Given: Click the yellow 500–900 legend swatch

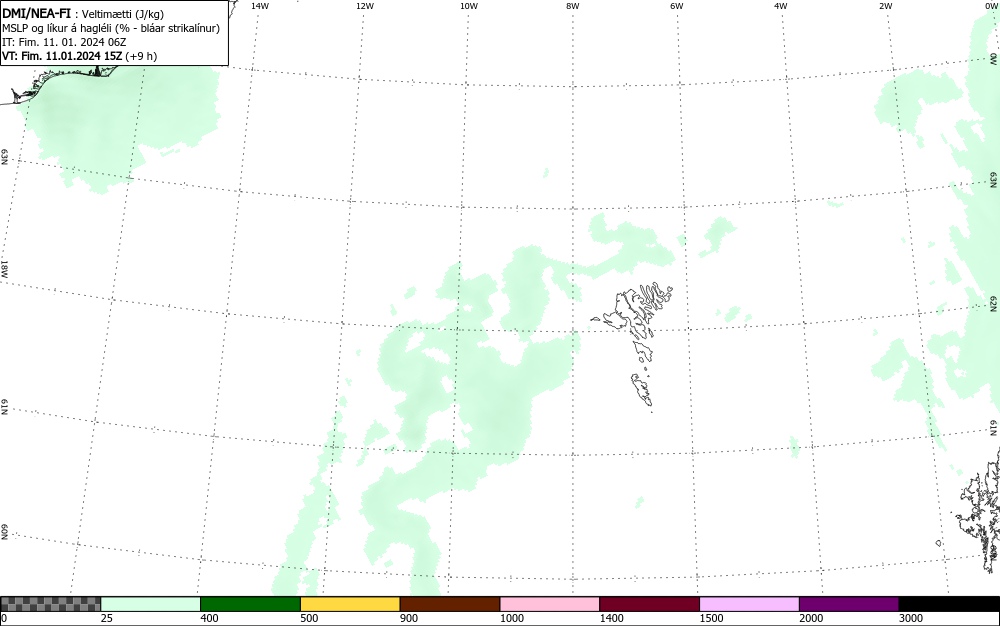Looking at the screenshot, I should 350,604.
